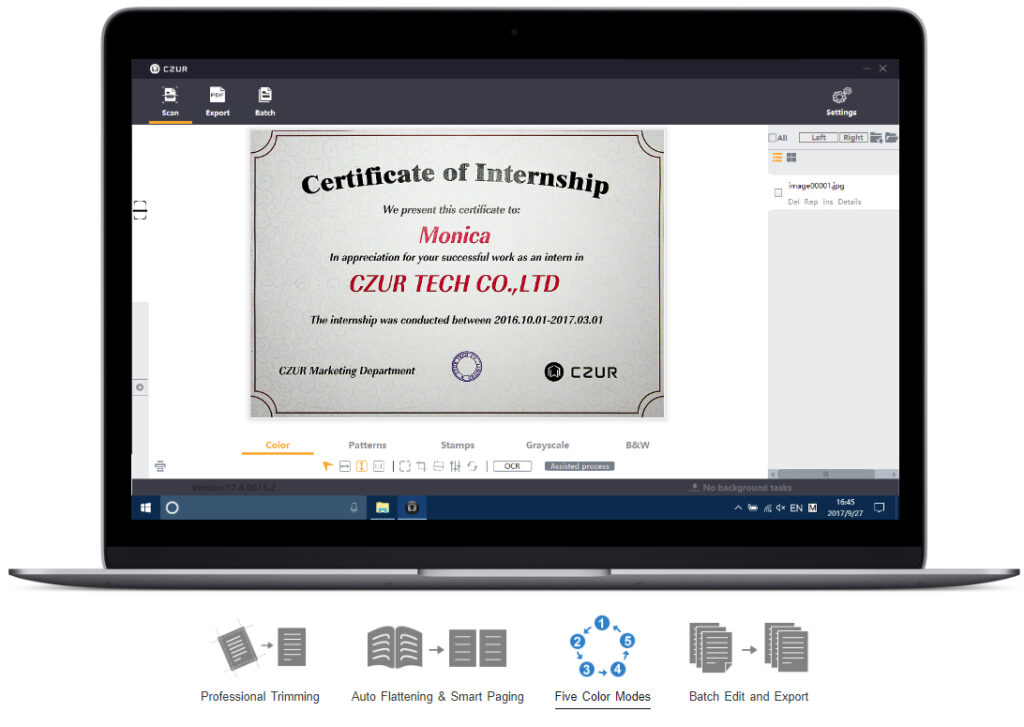Click the open folder icon
The height and width of the screenshot is (727, 1024).
[x=891, y=138]
